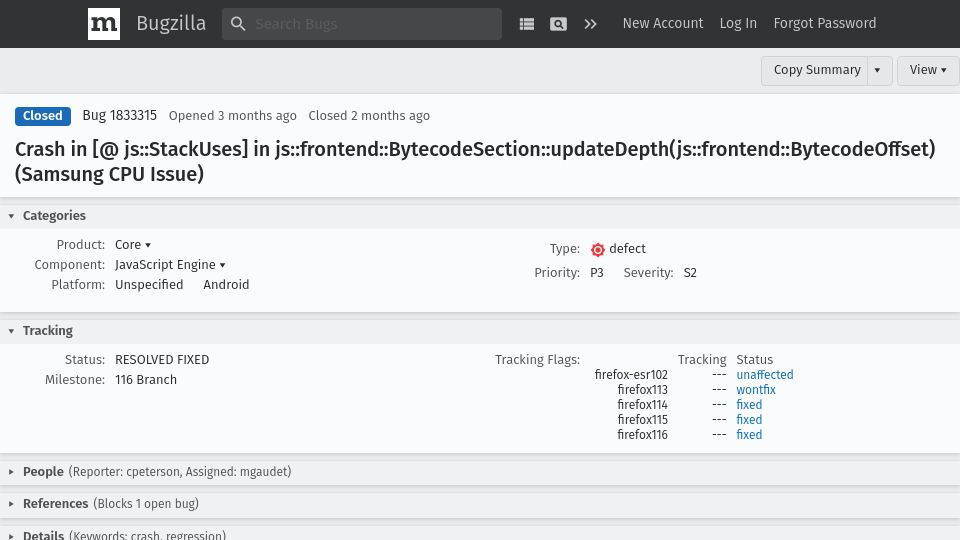This screenshot has height=540, width=960.
Task: Click the 'Unspecified' platform value
Action: click(149, 285)
